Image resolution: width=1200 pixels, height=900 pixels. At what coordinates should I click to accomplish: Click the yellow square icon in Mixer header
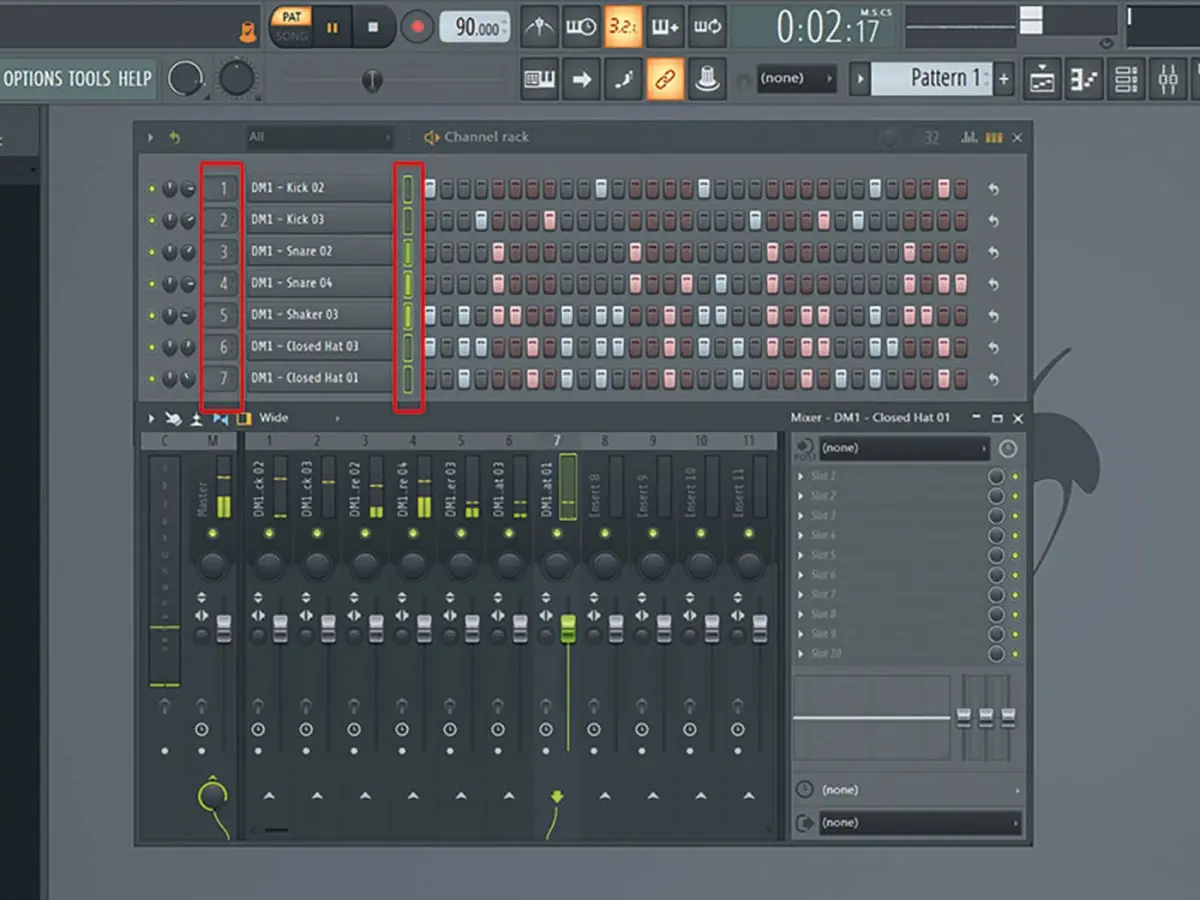click(x=243, y=418)
